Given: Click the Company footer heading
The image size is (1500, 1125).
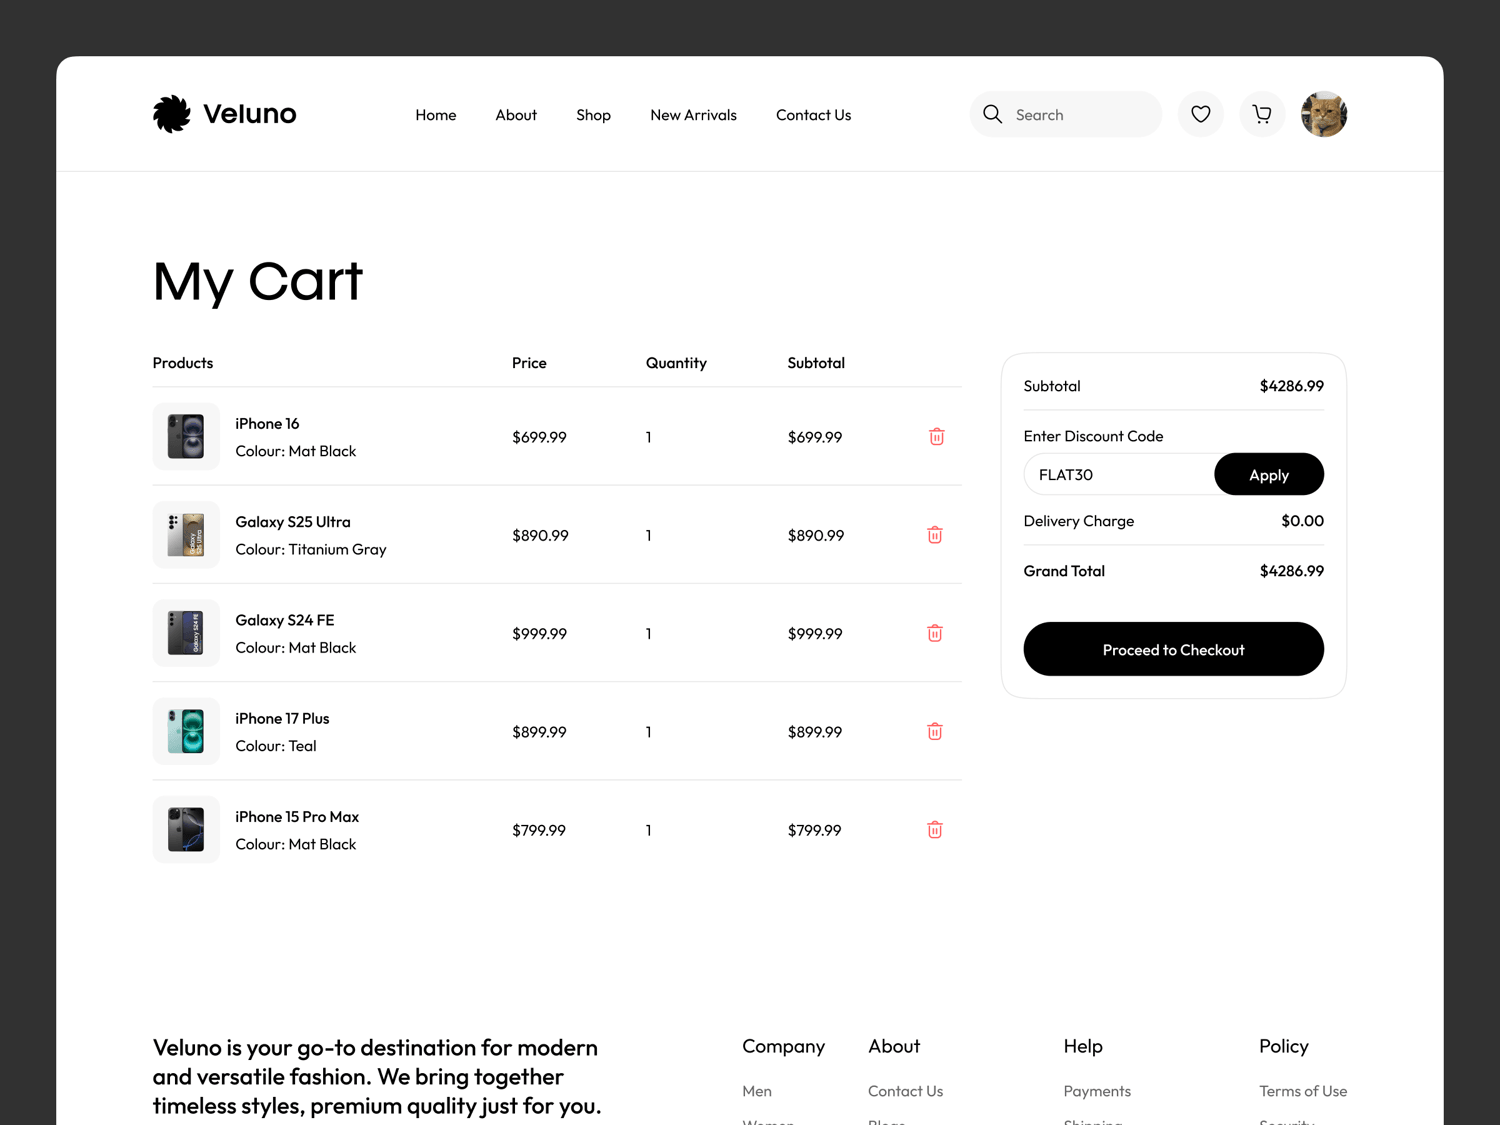Looking at the screenshot, I should 783,1046.
